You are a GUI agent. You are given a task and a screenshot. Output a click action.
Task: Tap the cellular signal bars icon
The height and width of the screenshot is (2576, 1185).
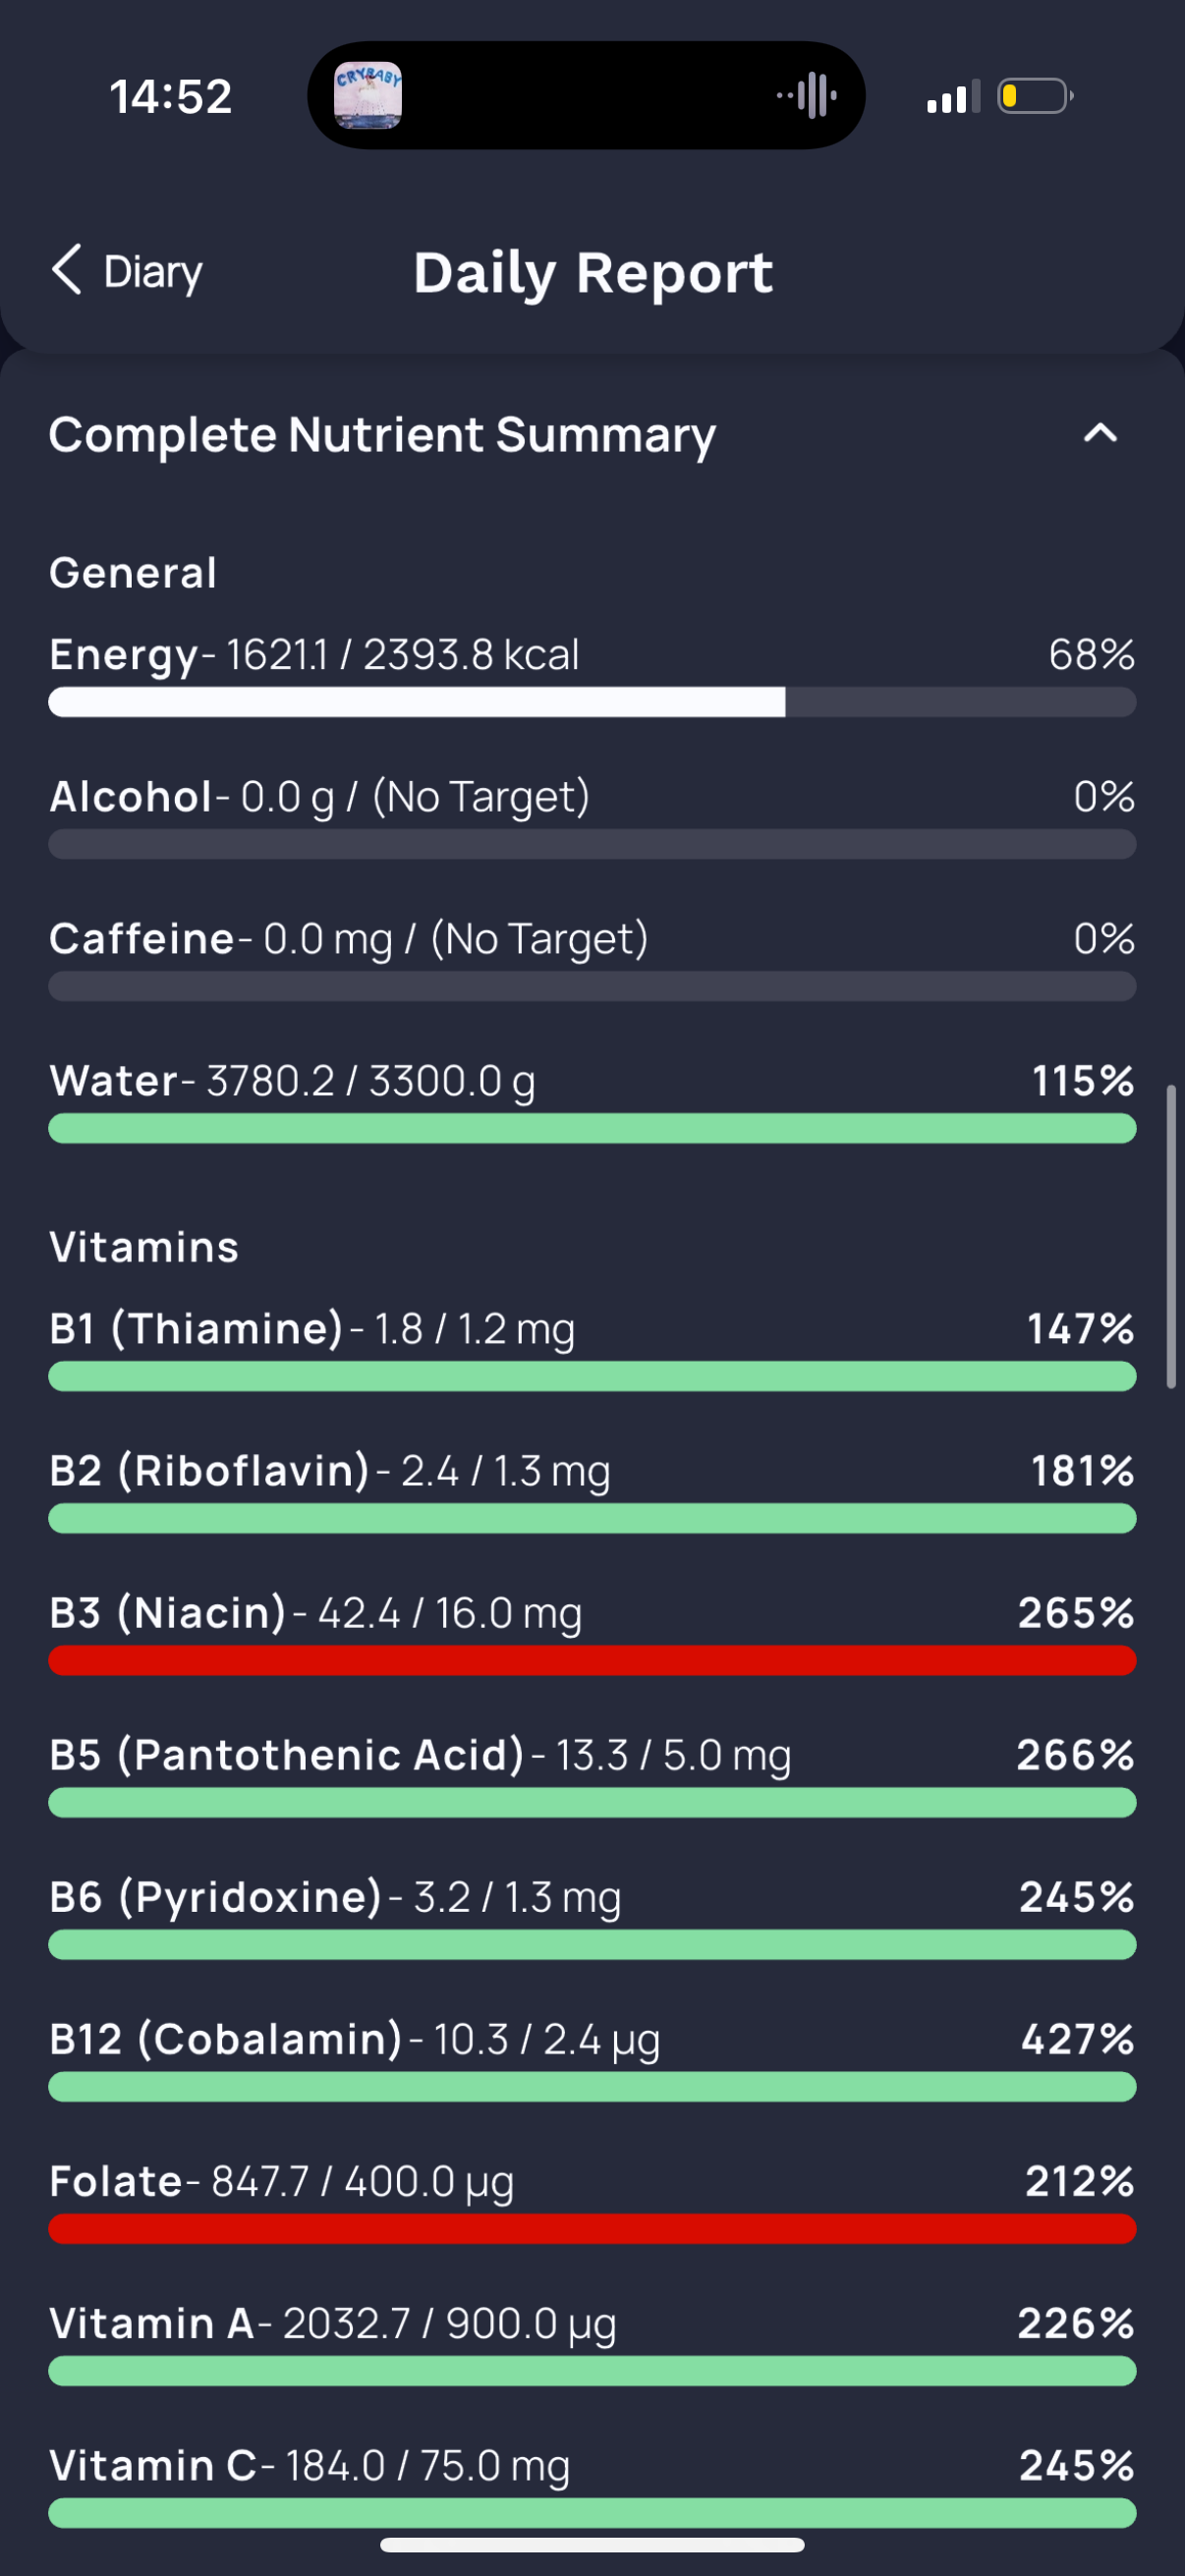pyautogui.click(x=953, y=97)
